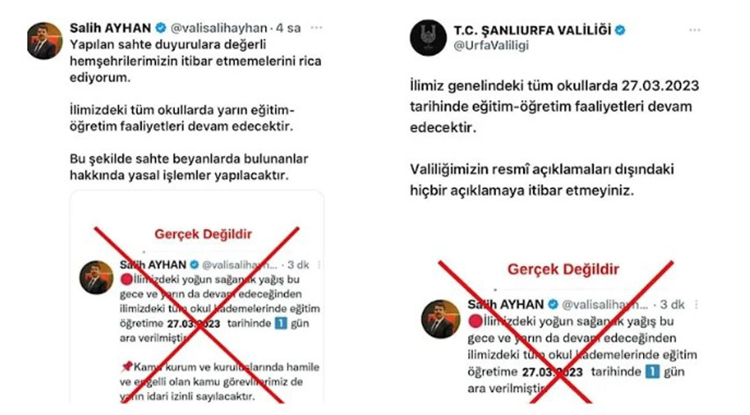Click the red circle emoji in left embedded tweet

pos(127,279)
